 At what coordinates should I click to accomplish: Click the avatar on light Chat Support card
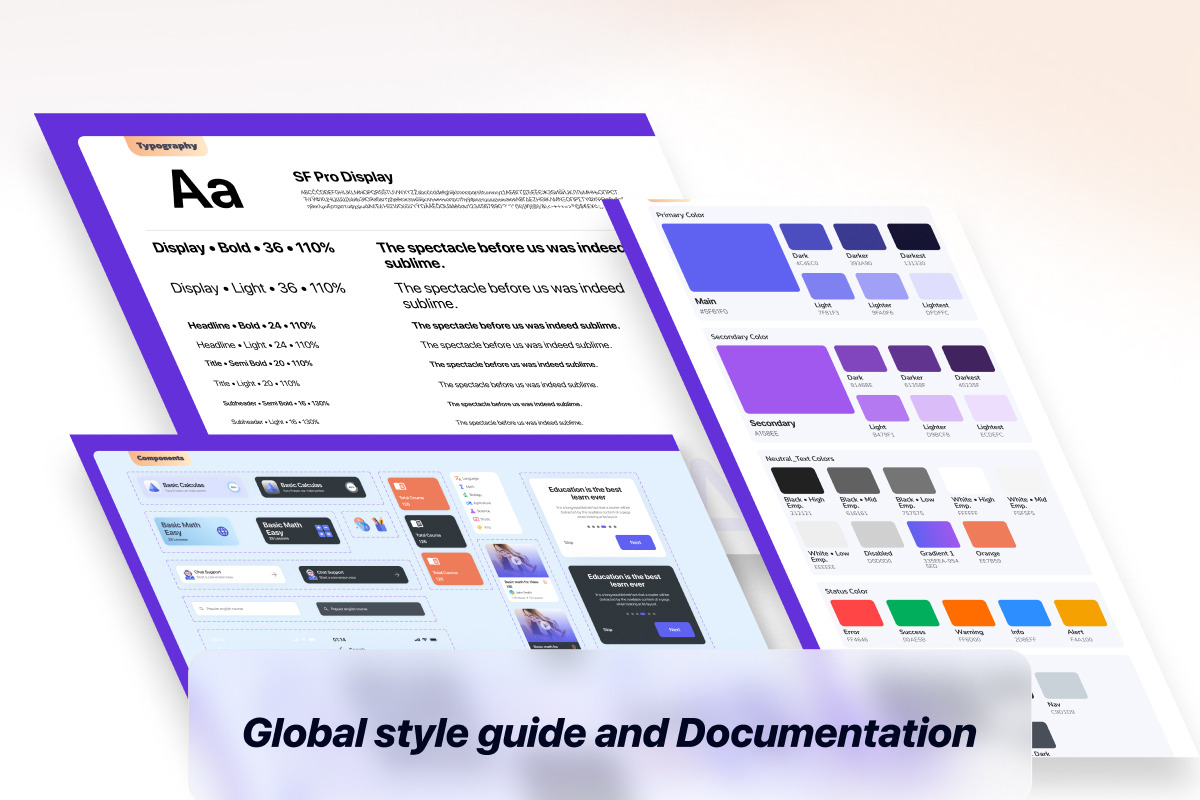(189, 575)
